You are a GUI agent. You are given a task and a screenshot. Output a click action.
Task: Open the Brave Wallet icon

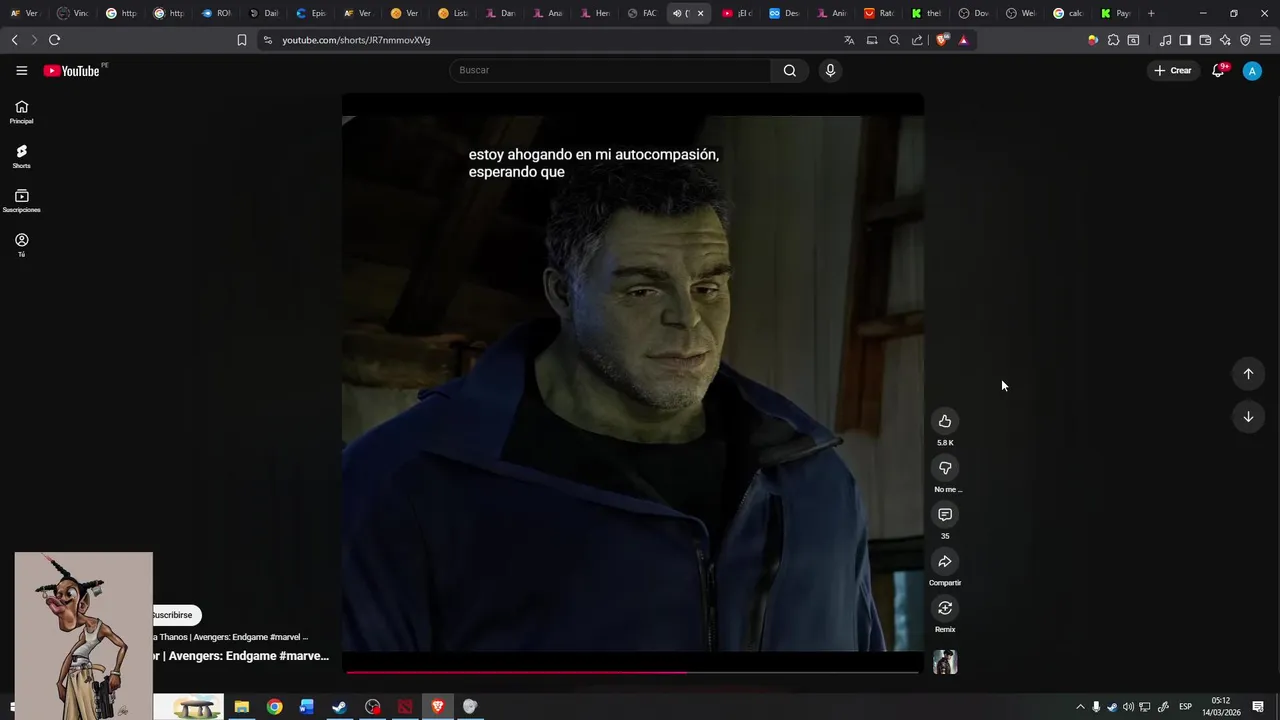coord(1205,40)
